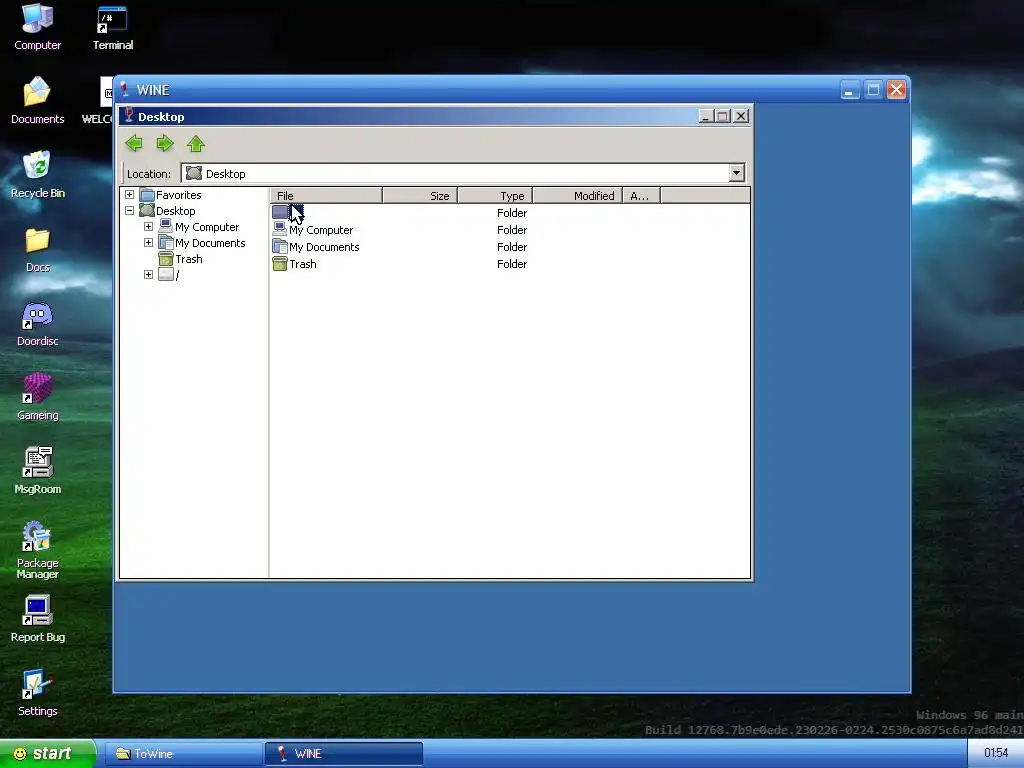Click Folder type in the Trash row
This screenshot has width=1024, height=768.
point(511,264)
